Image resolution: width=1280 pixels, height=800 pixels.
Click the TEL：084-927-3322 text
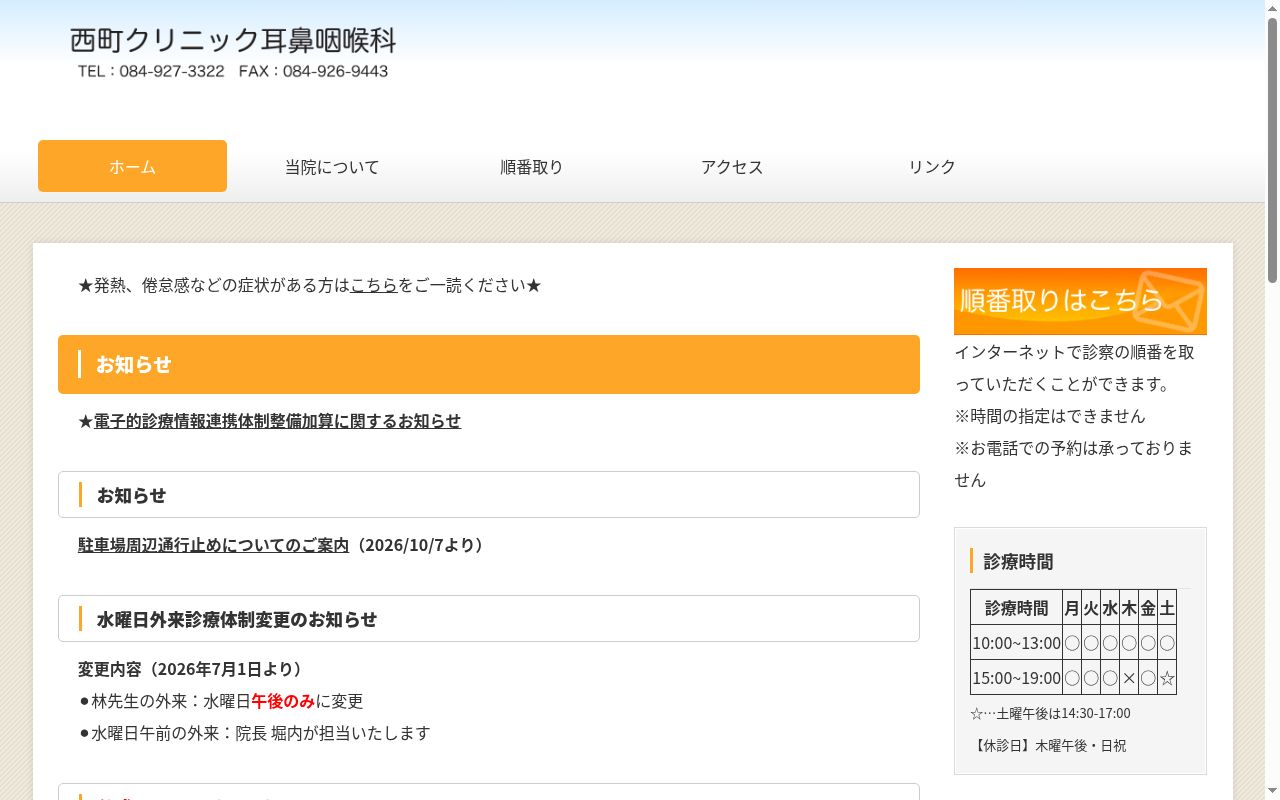pos(151,72)
